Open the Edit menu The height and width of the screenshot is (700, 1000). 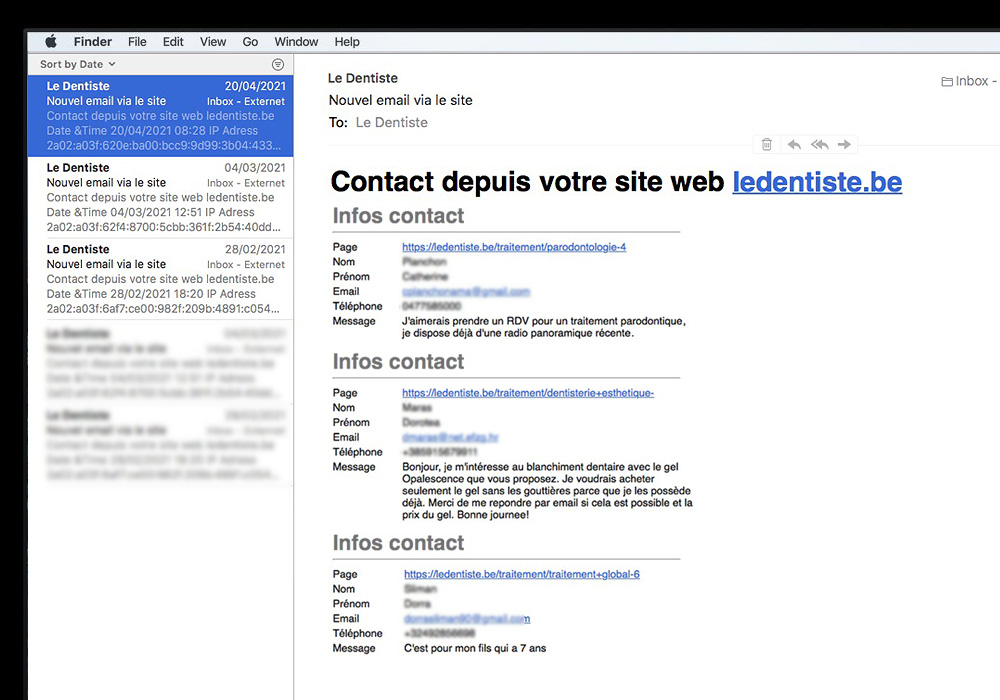click(173, 42)
